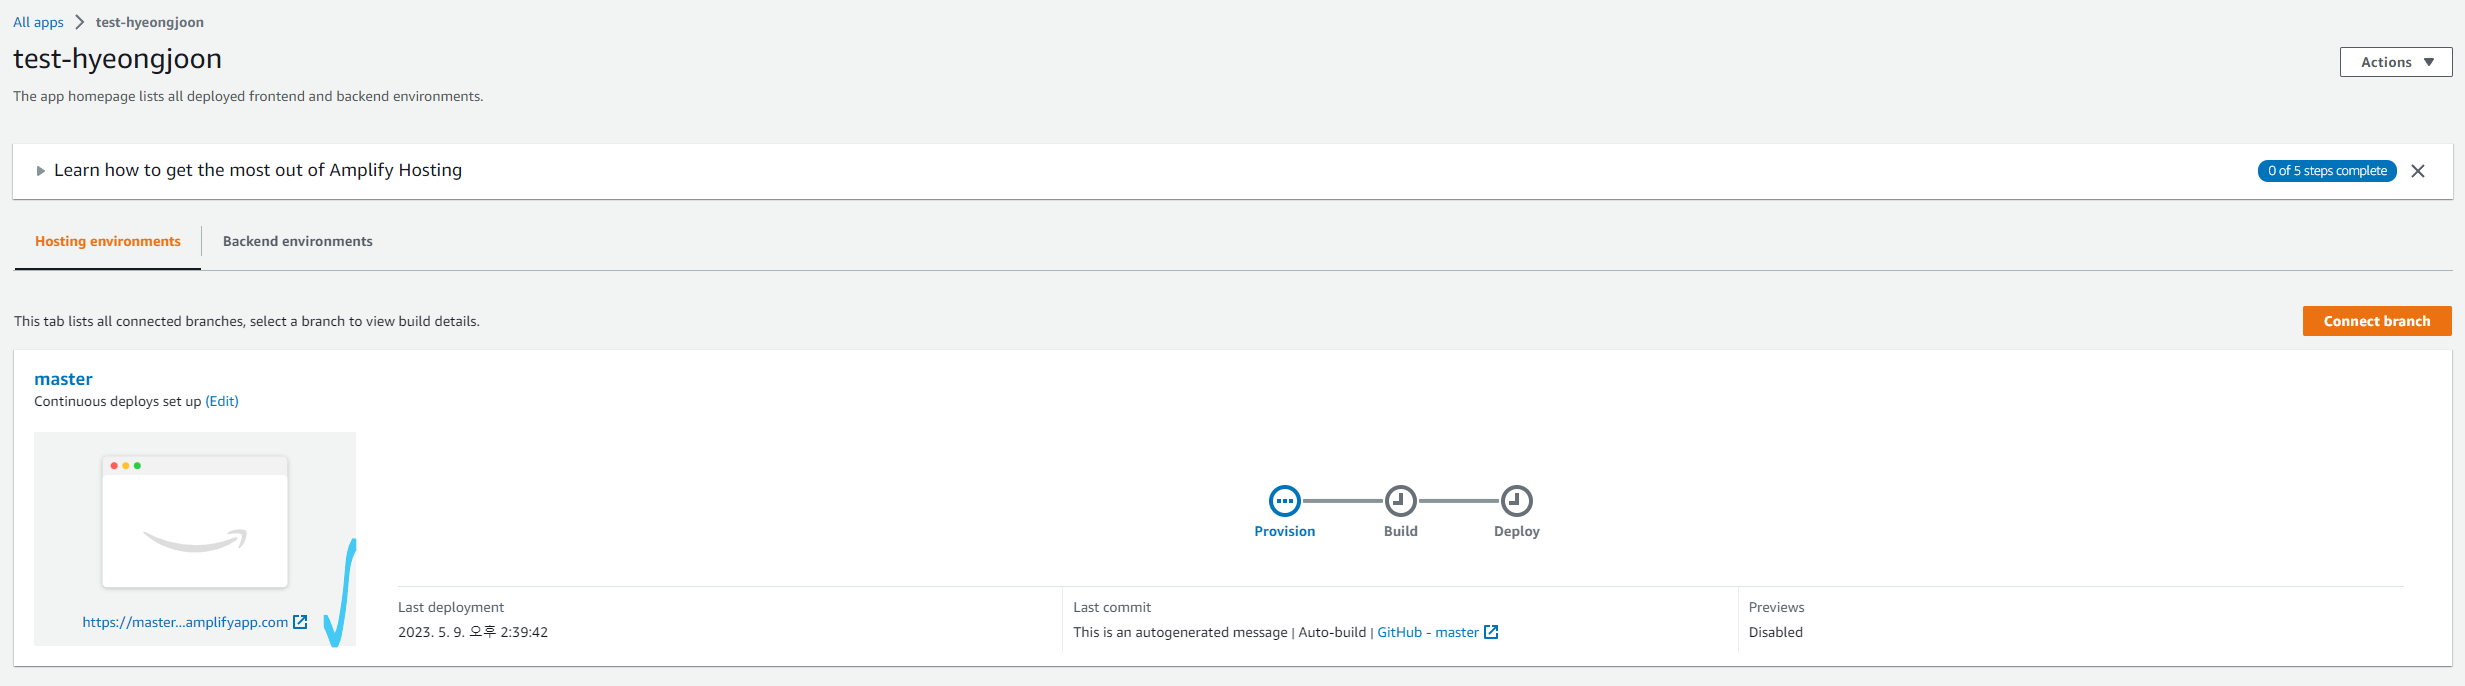Click the app preview thumbnail
Image resolution: width=2465 pixels, height=686 pixels.
click(x=195, y=521)
